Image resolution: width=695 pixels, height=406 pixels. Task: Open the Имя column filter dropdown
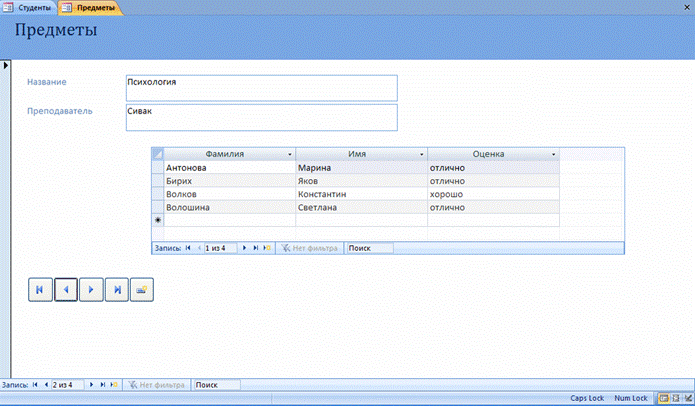click(x=422, y=154)
